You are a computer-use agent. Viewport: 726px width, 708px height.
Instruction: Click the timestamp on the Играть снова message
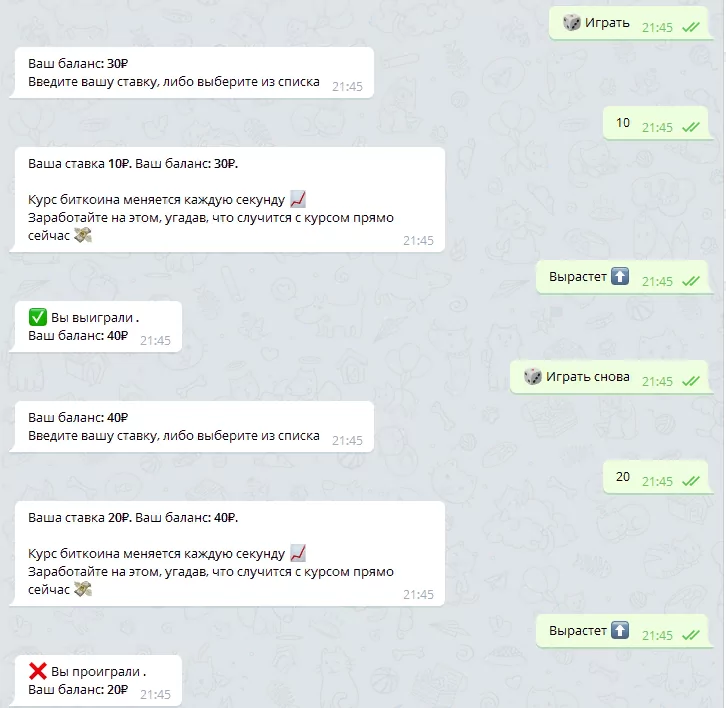tap(657, 382)
